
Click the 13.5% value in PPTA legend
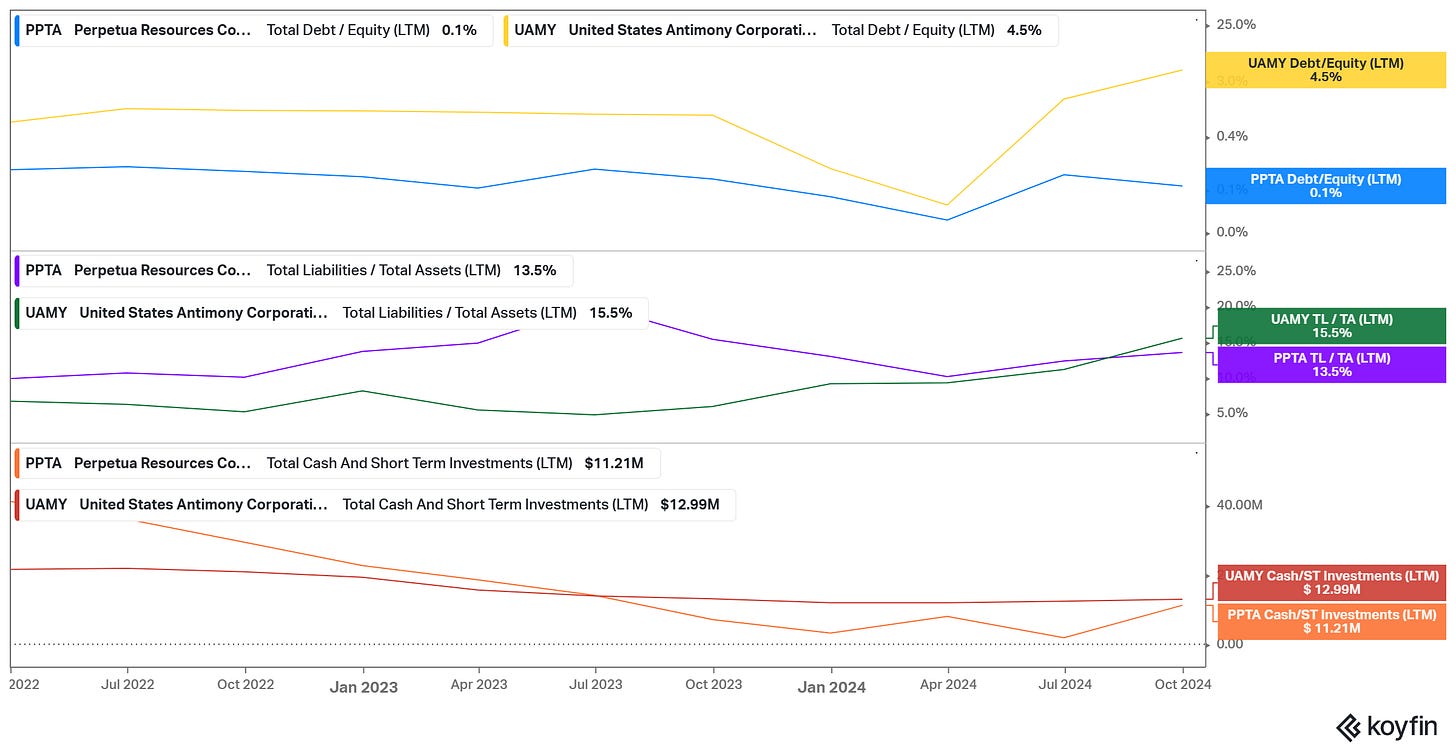coord(535,270)
